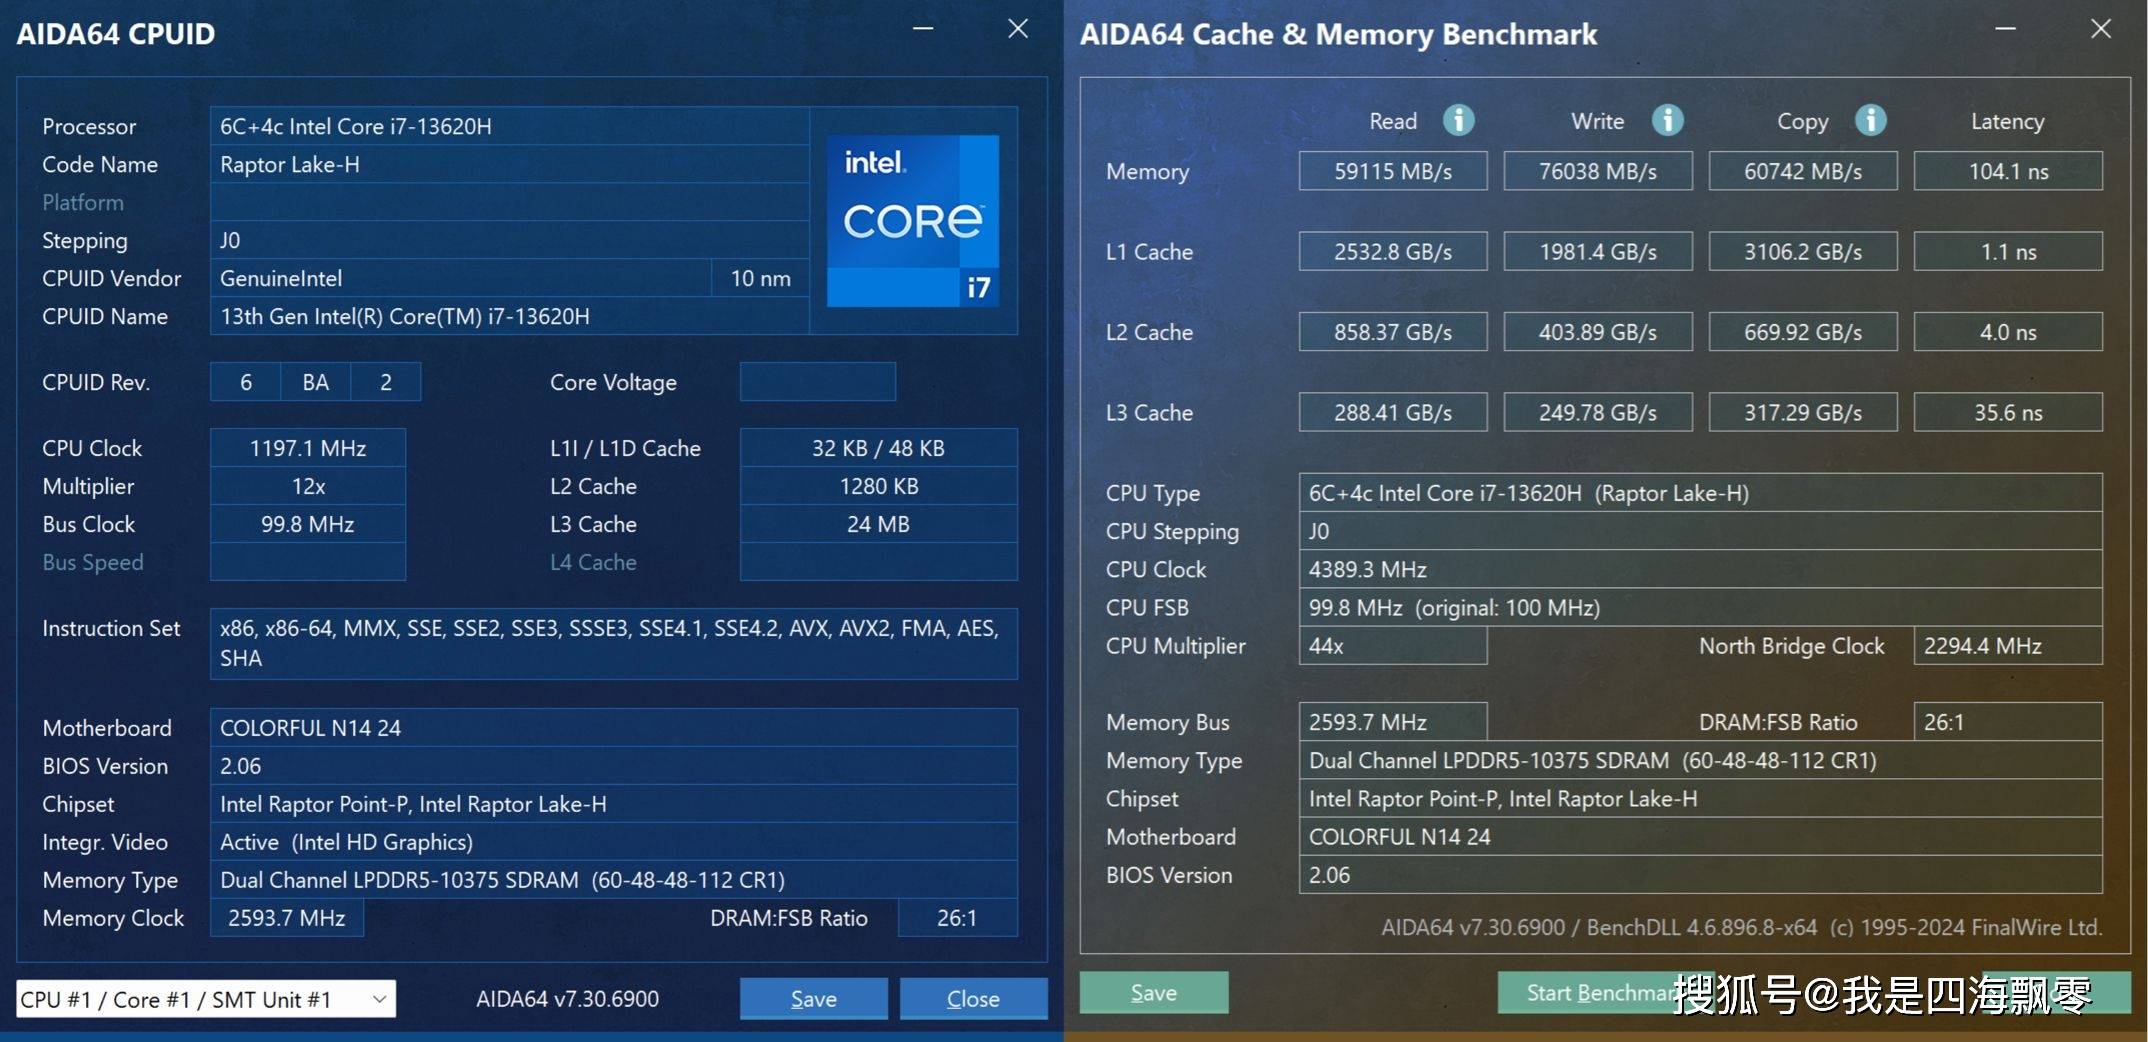Click the benchmark Memory Bus value 2593.7 MHz
The height and width of the screenshot is (1042, 2148).
(1393, 722)
